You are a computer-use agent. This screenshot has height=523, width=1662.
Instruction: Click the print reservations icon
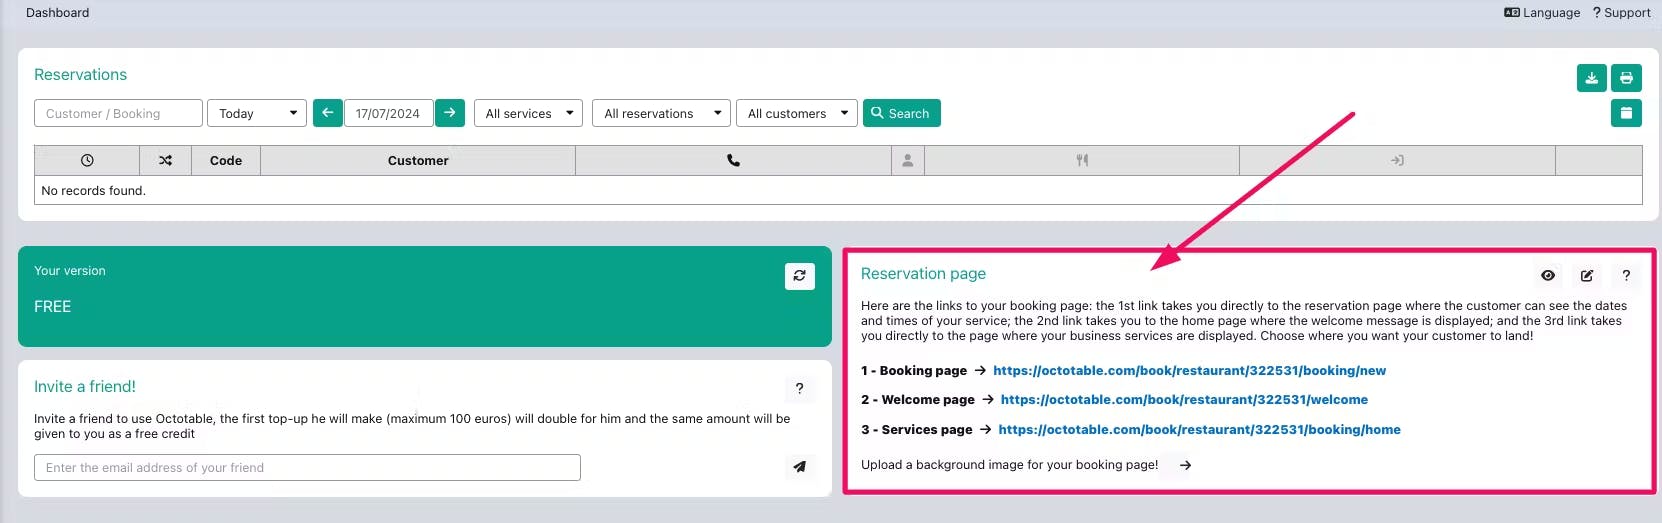point(1626,78)
